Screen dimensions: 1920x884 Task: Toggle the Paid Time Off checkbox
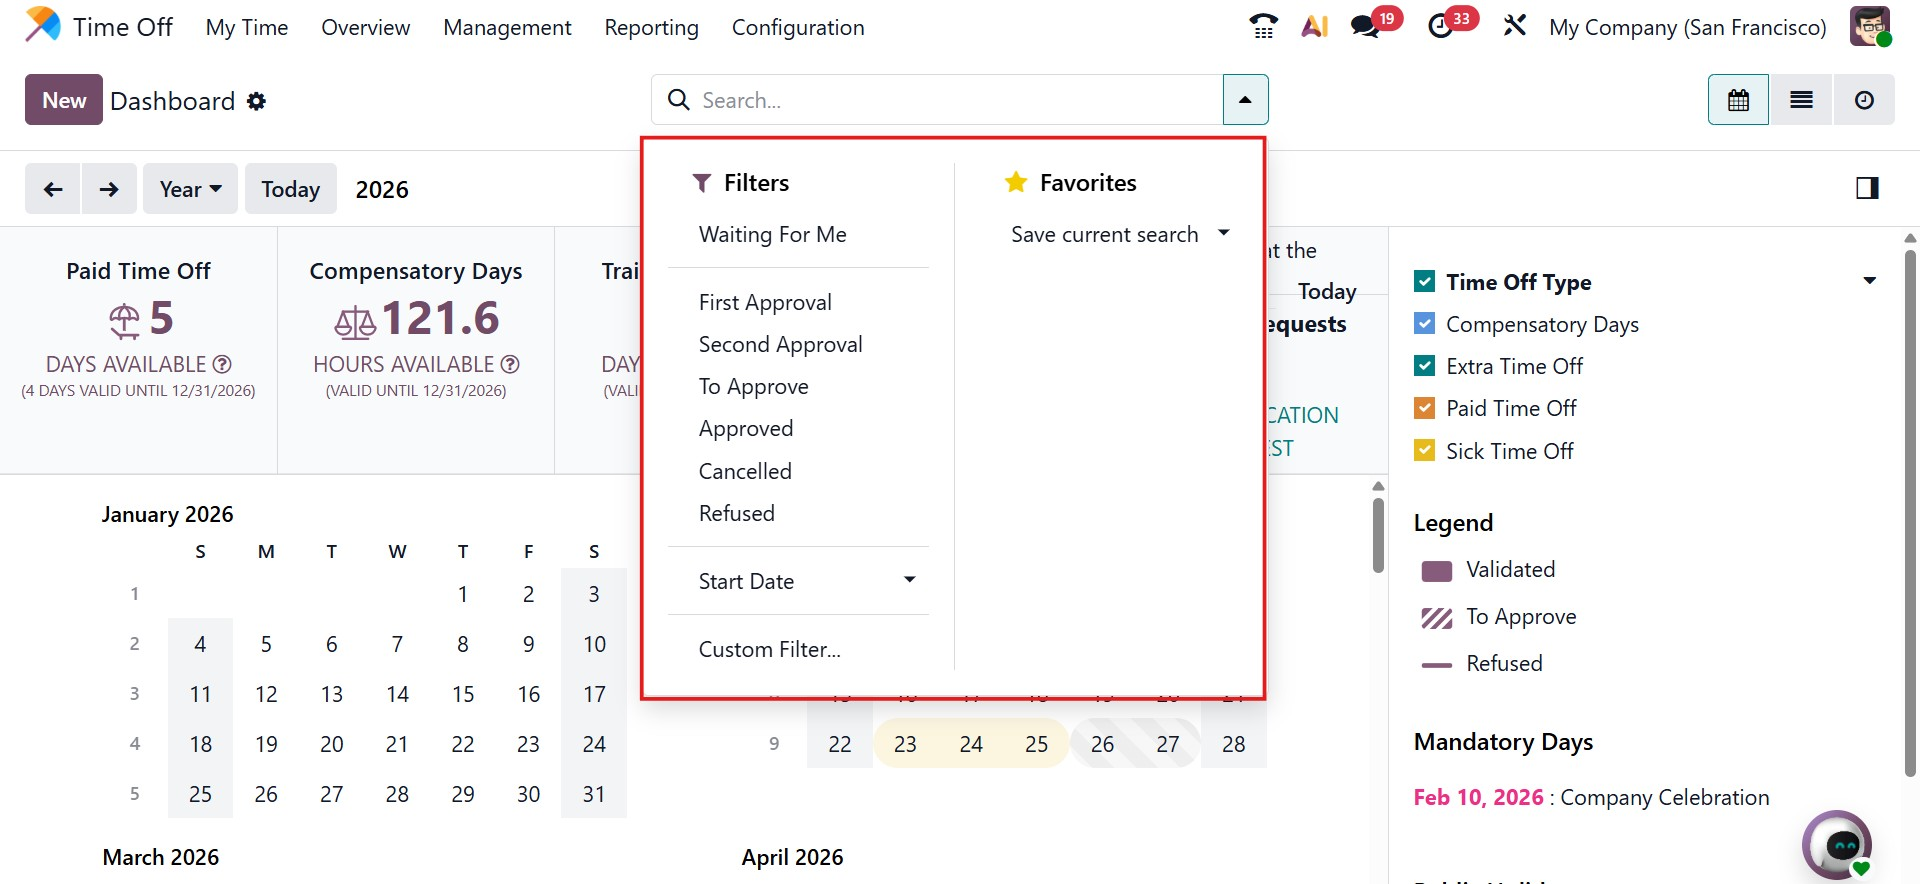click(x=1425, y=408)
